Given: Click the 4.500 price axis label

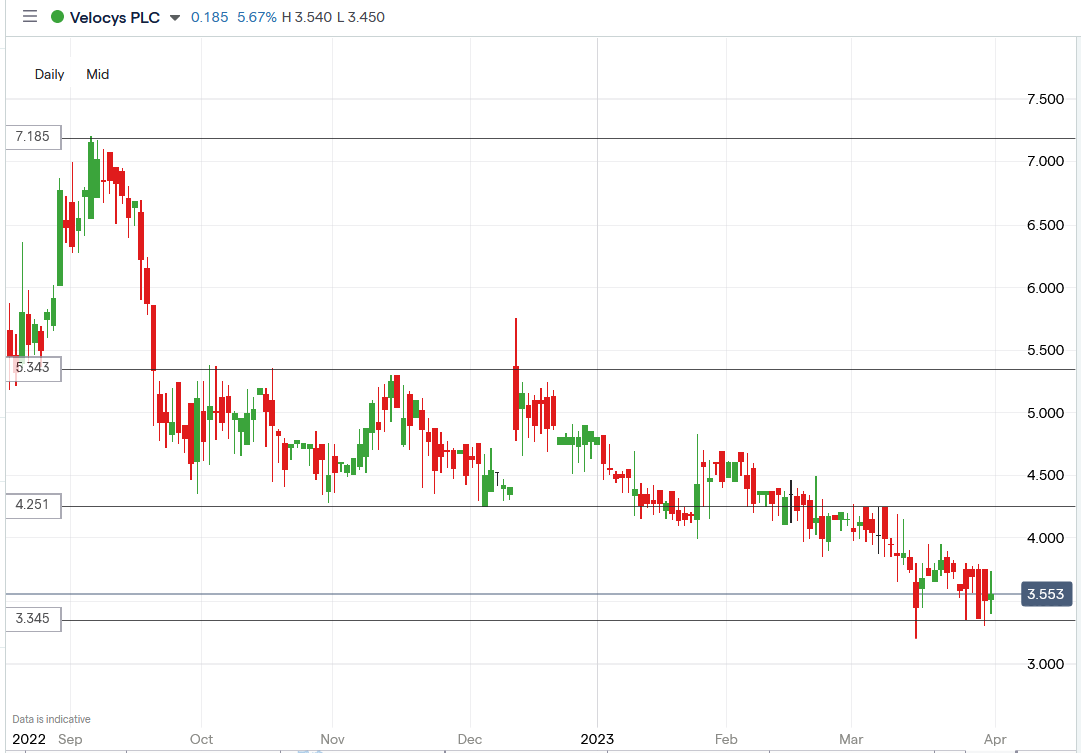Looking at the screenshot, I should click(1045, 475).
